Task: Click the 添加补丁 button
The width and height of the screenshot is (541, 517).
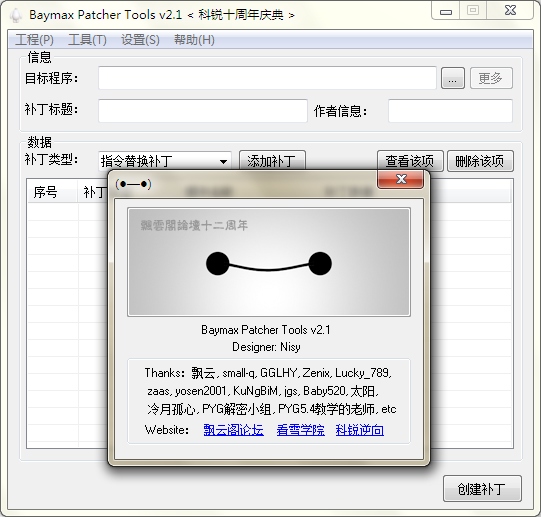Action: point(272,160)
